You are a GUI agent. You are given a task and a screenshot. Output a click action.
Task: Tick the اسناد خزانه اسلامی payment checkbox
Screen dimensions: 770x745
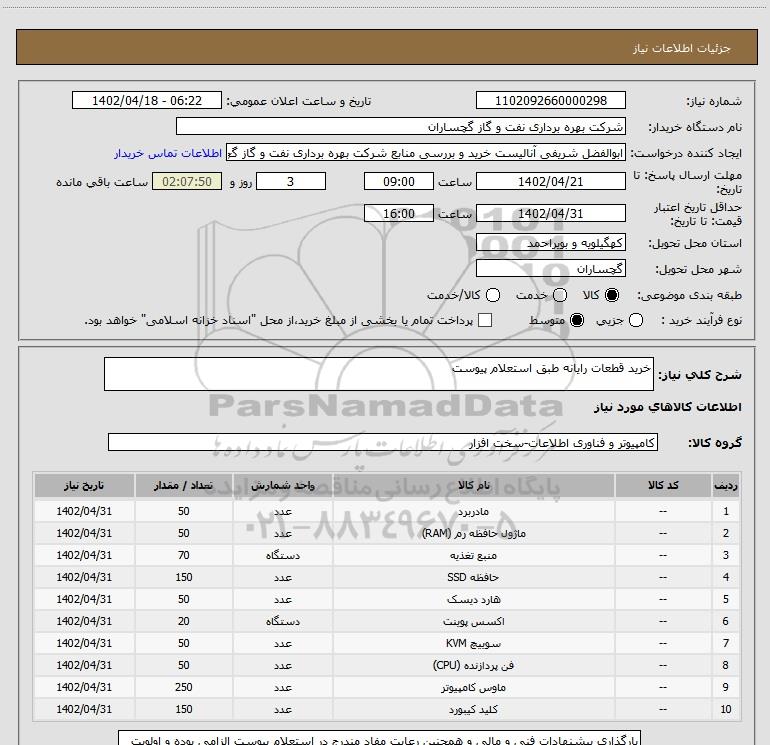pos(485,320)
